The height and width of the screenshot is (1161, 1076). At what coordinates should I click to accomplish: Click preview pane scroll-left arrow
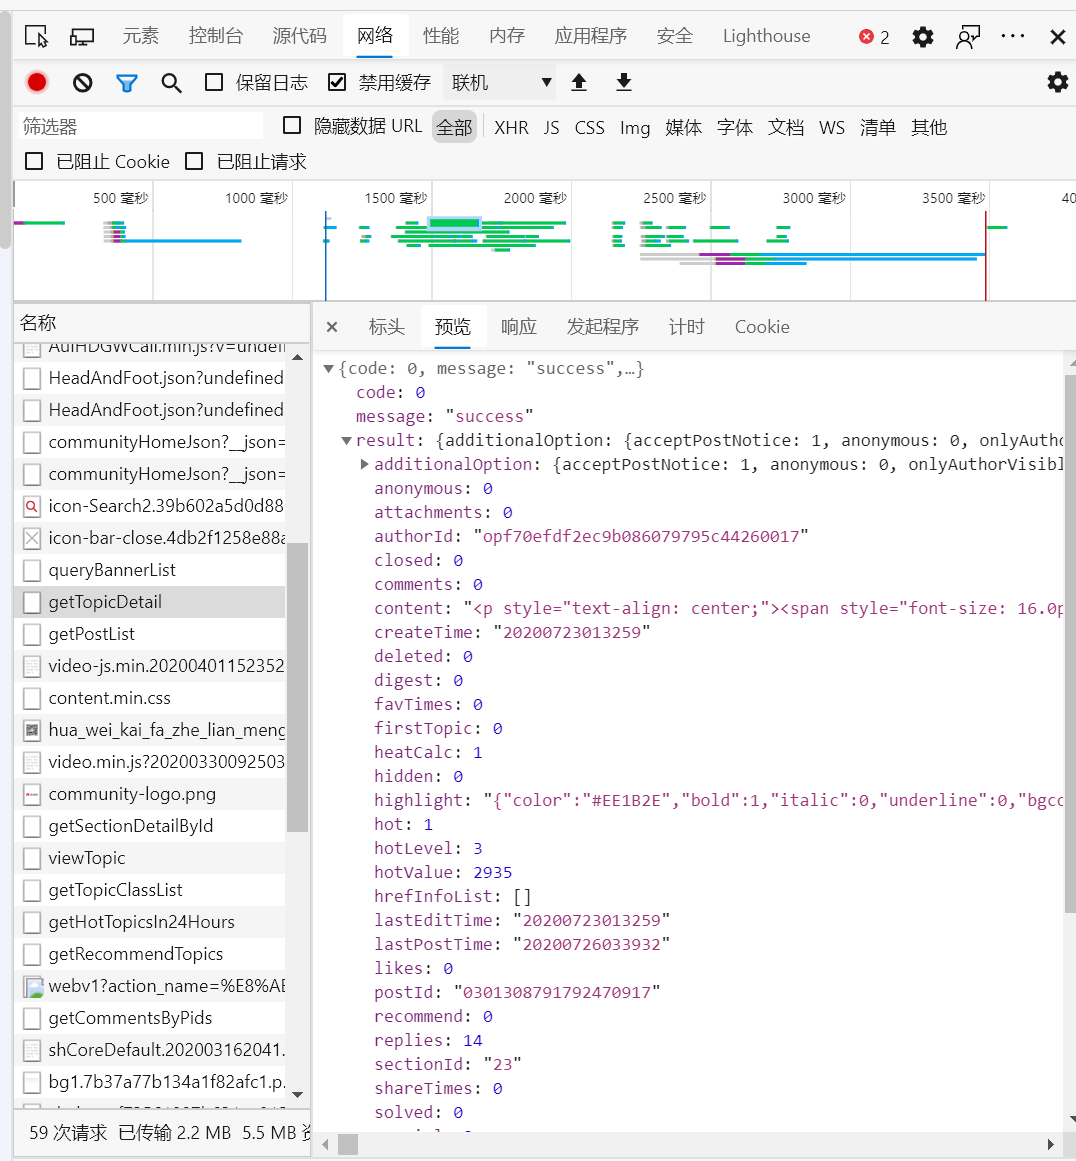point(325,1144)
